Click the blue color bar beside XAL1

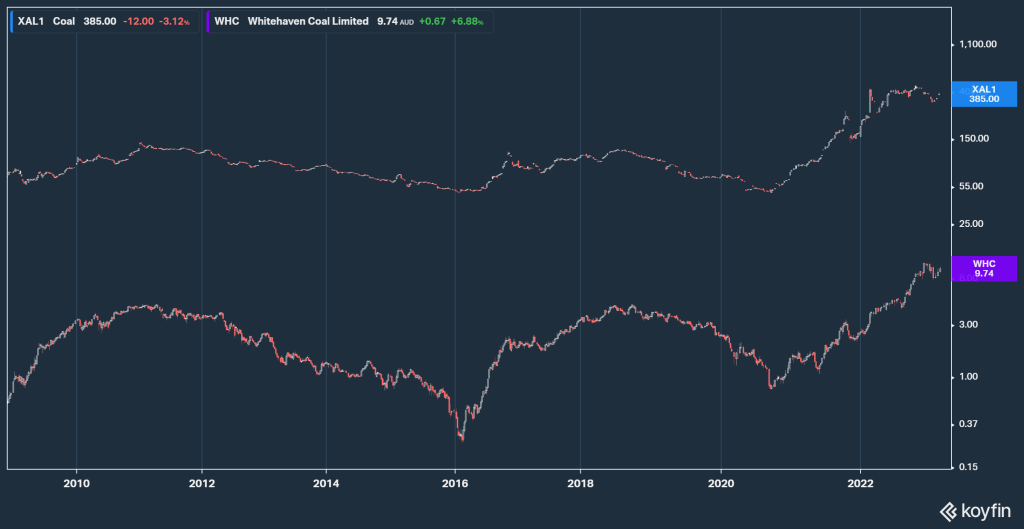pyautogui.click(x=10, y=20)
